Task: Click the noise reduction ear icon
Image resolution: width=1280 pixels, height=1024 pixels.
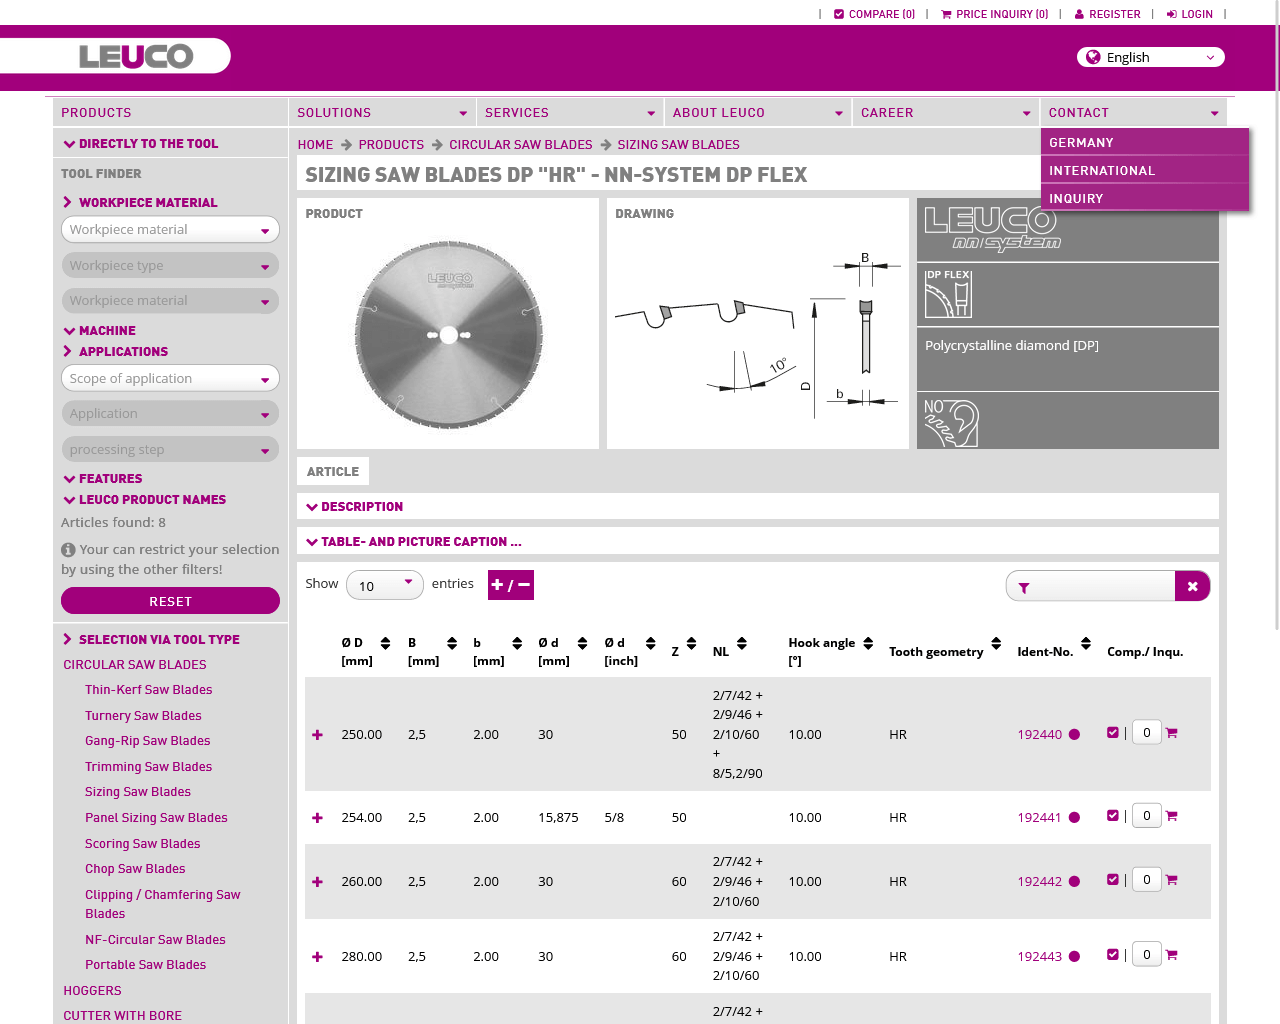Action: (x=950, y=422)
